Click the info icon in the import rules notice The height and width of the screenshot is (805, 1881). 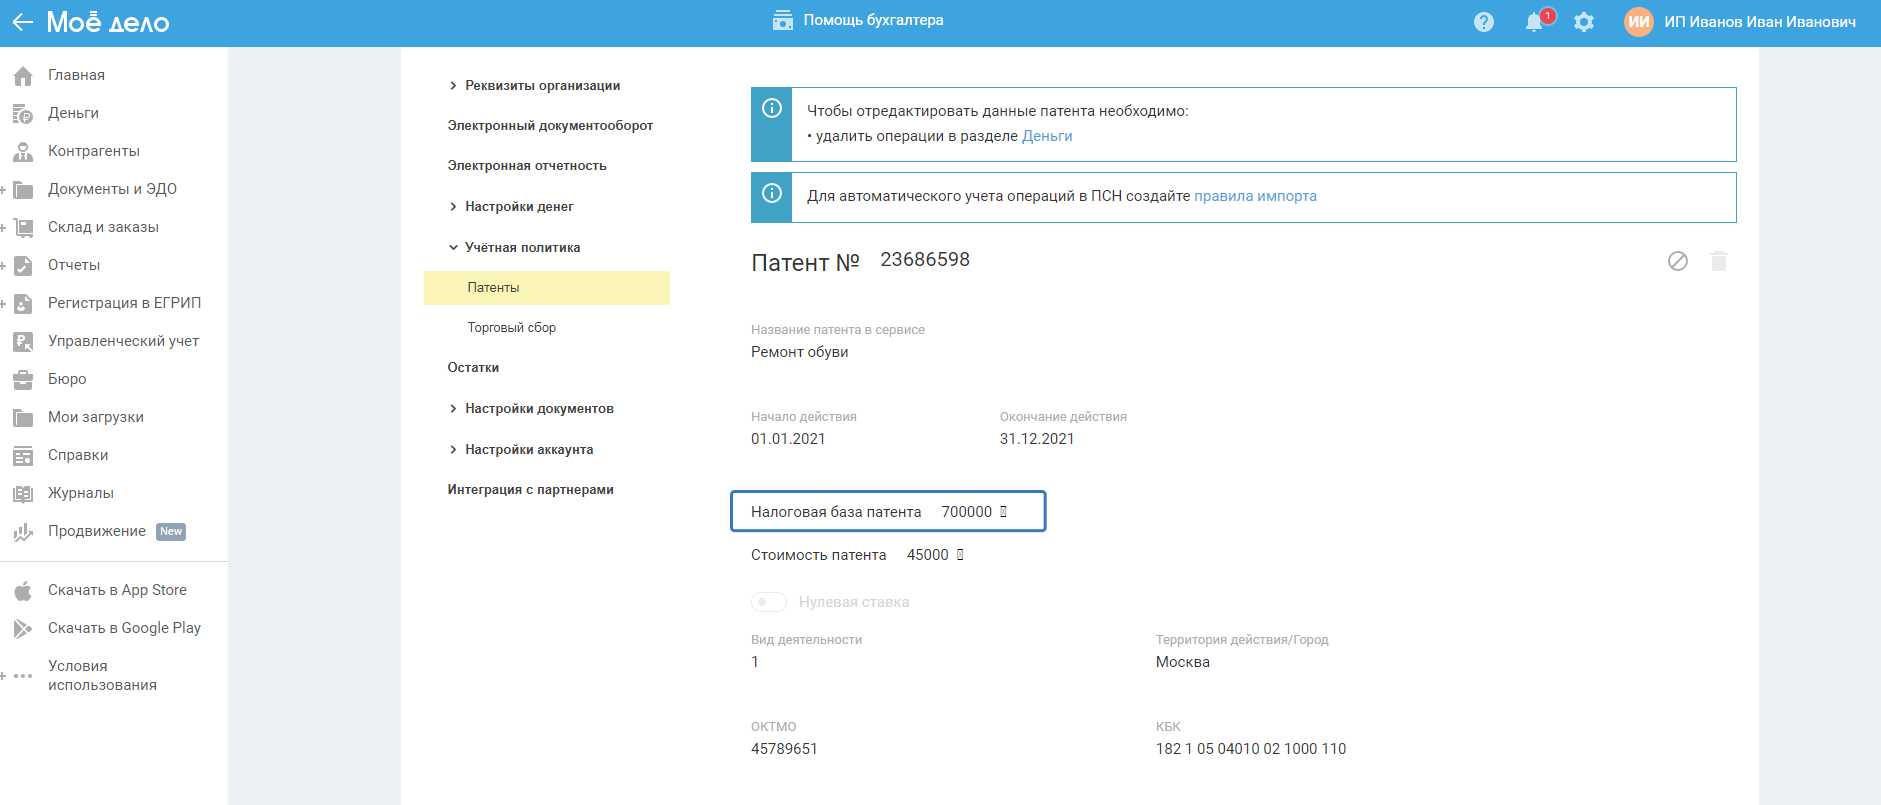point(772,193)
